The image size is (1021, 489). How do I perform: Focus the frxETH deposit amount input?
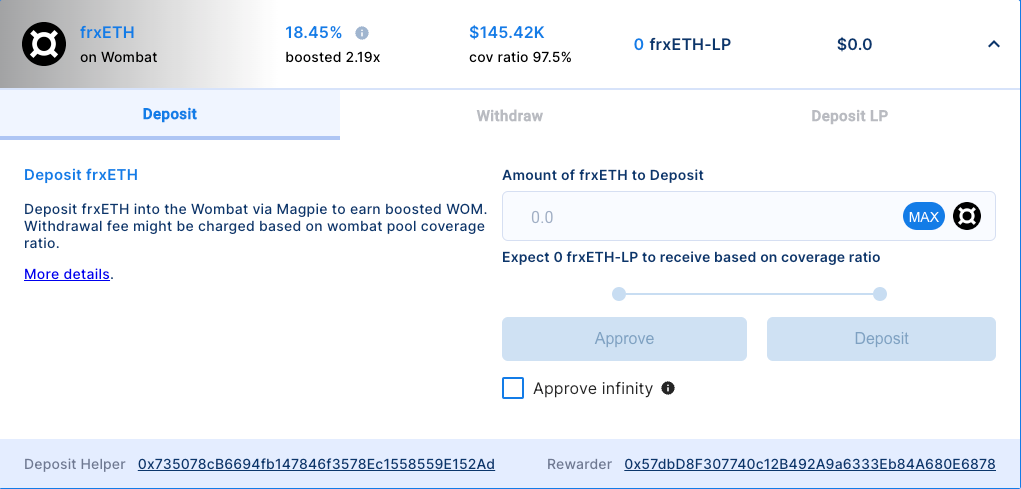pos(700,217)
